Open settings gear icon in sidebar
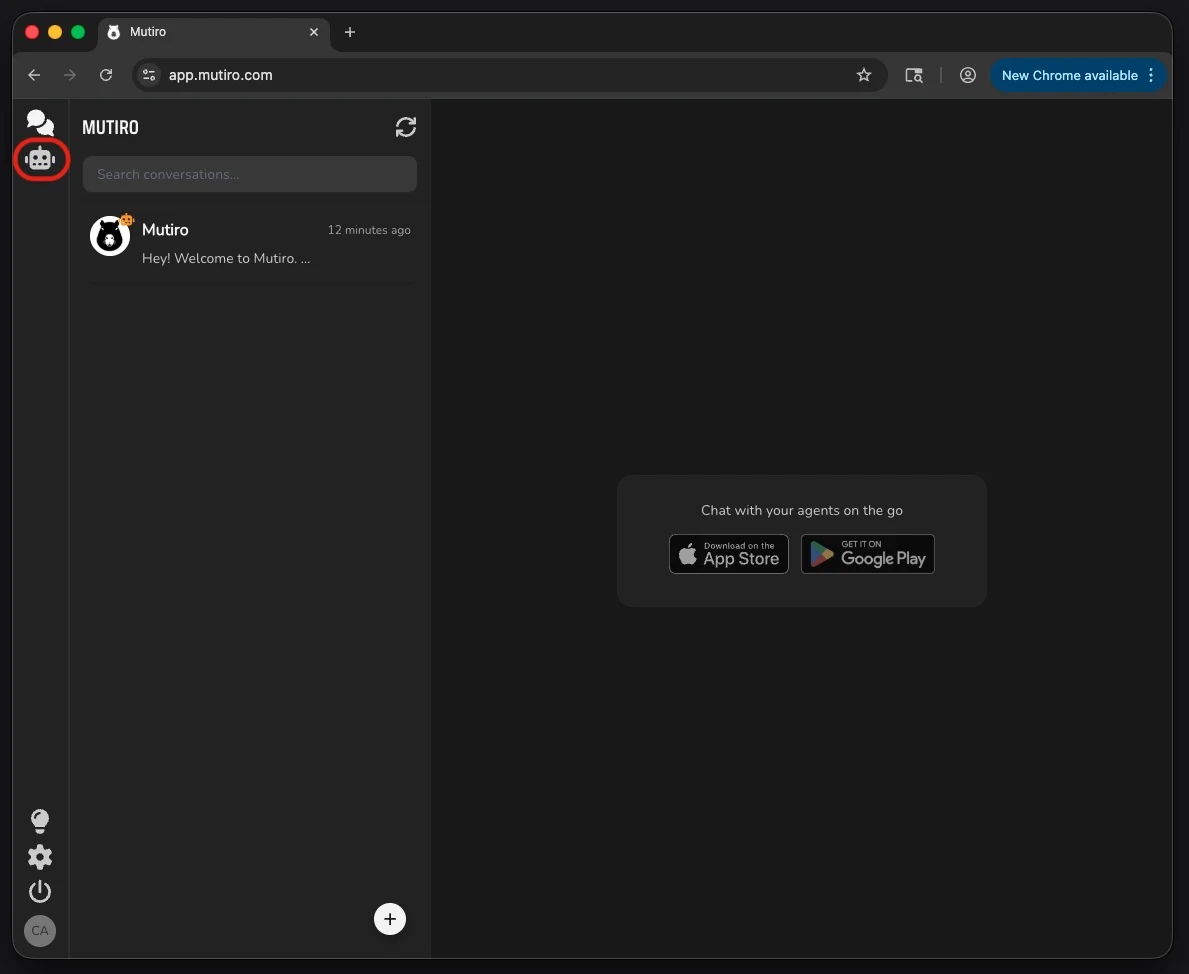The height and width of the screenshot is (974, 1189). point(39,857)
